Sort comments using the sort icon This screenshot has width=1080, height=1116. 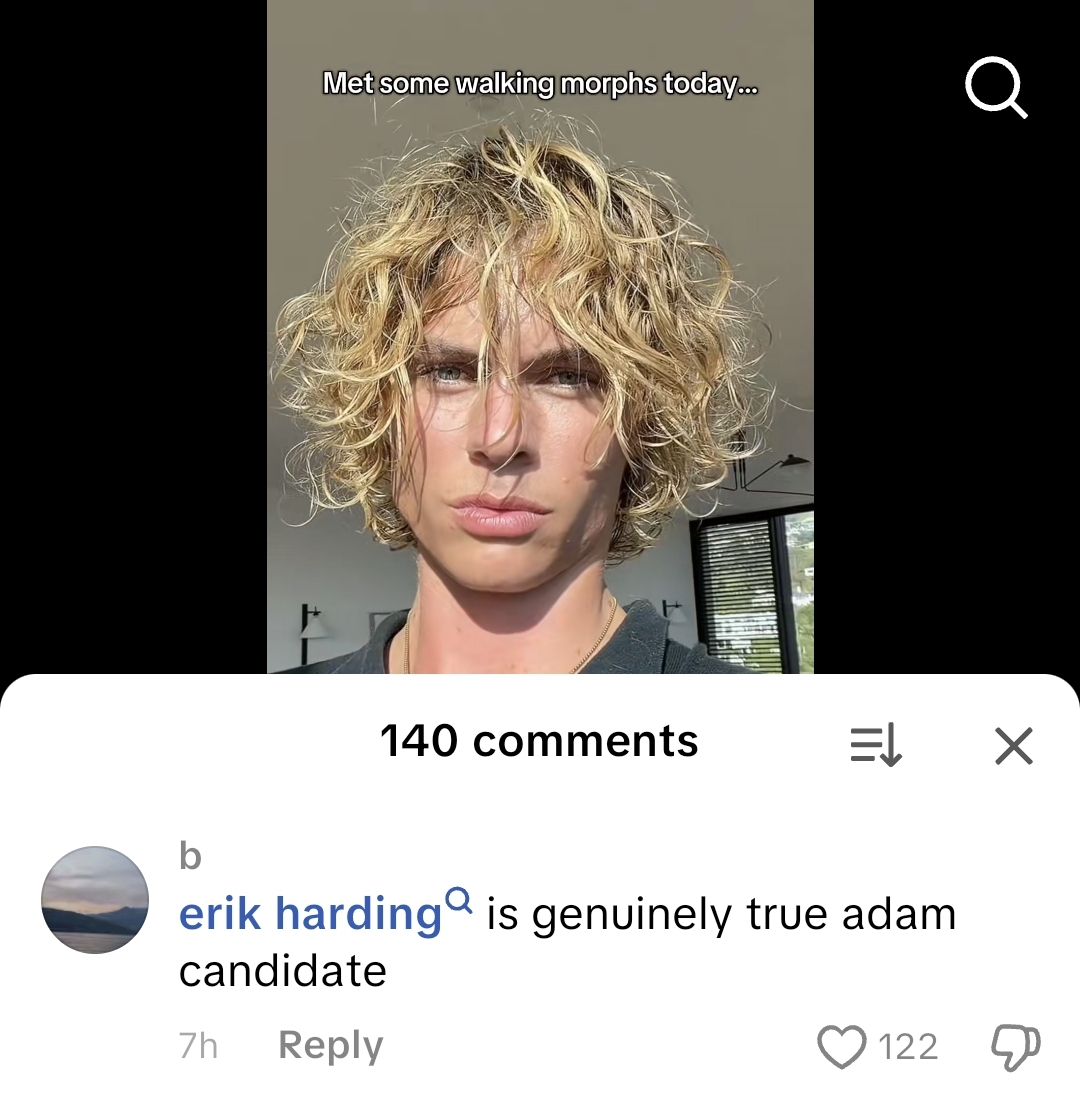(x=876, y=745)
